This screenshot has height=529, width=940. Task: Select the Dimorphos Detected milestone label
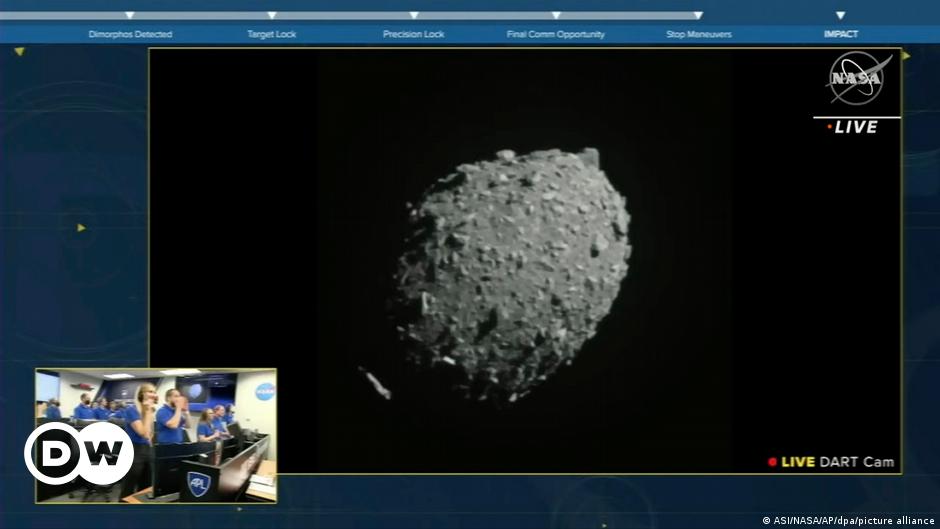pos(130,34)
